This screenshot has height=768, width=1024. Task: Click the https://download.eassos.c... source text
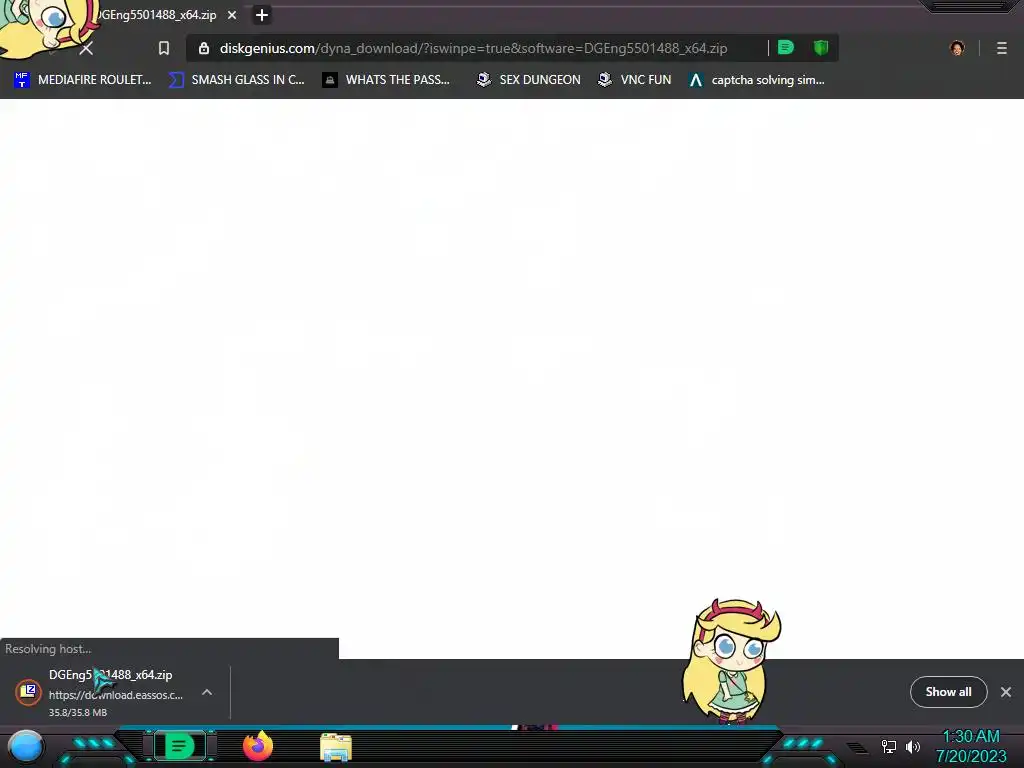pos(116,695)
